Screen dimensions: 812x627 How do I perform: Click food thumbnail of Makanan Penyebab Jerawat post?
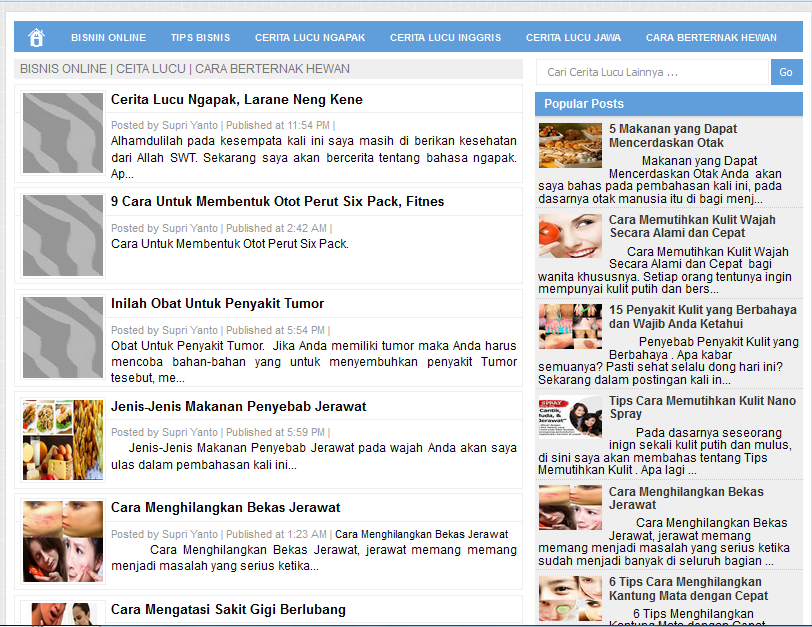tap(63, 440)
